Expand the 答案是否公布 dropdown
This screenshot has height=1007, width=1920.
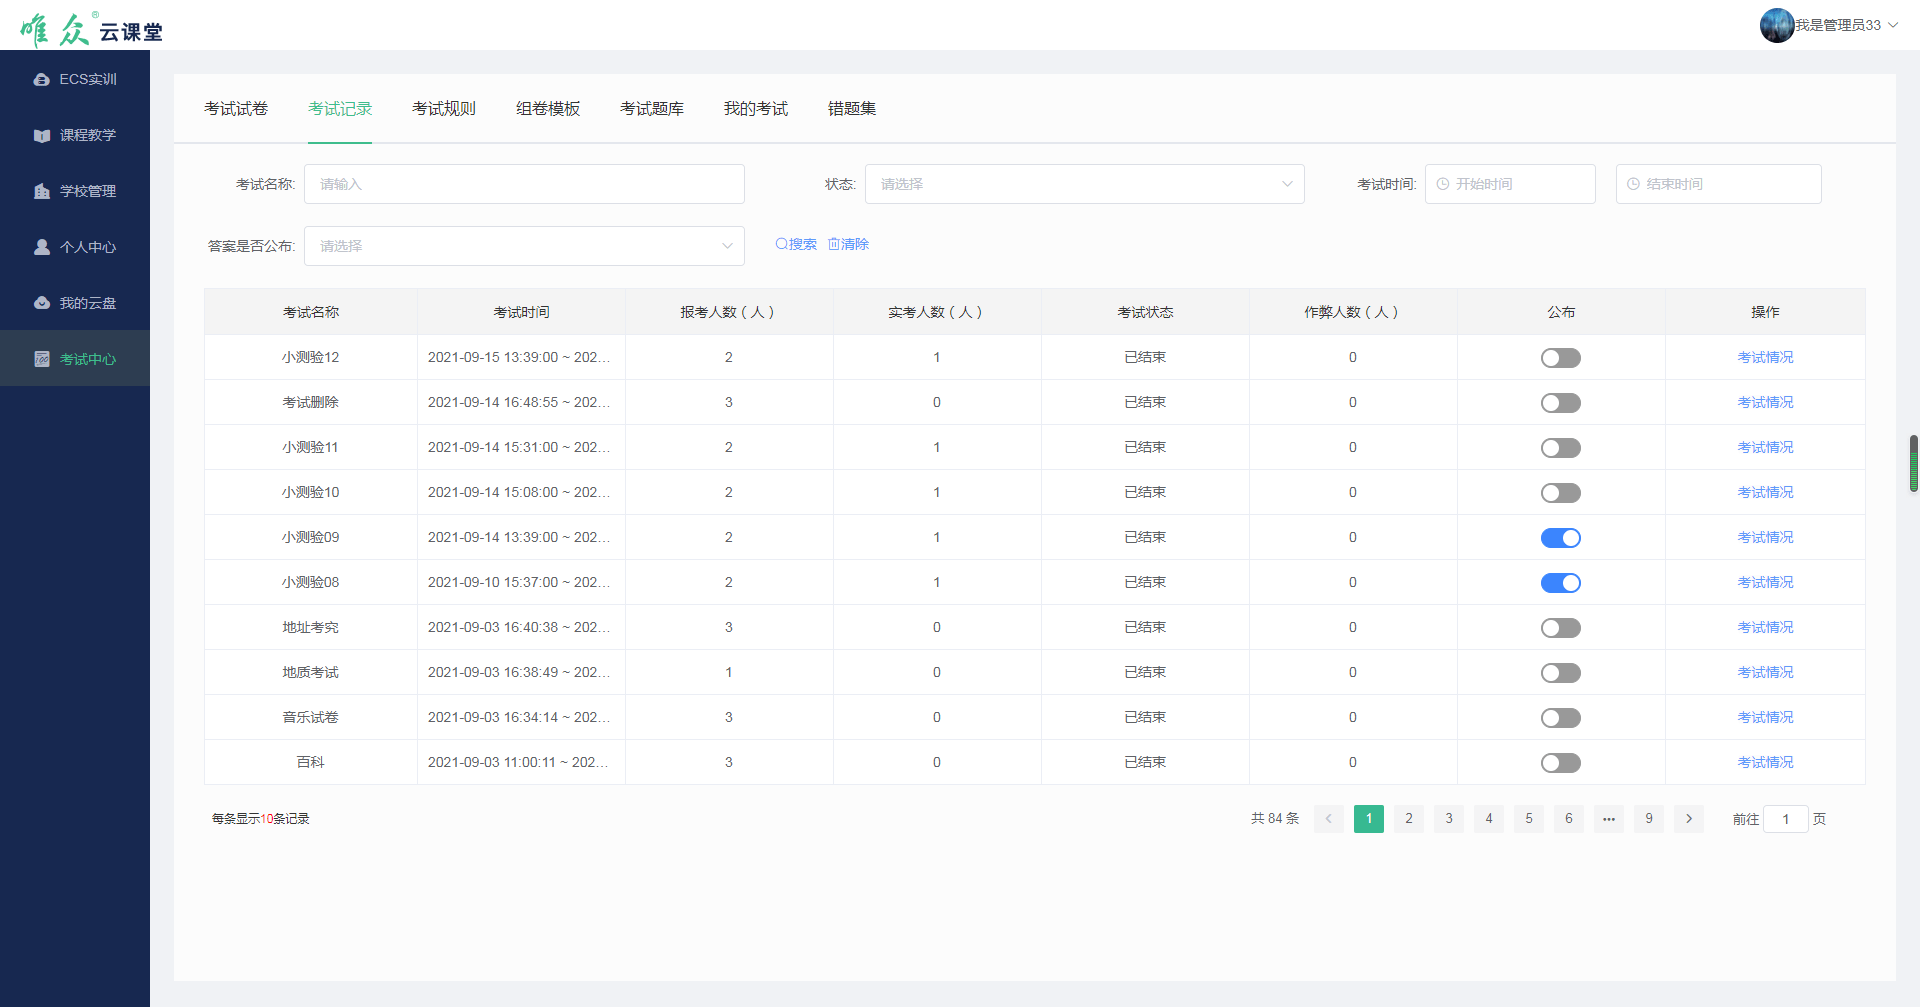tap(524, 246)
